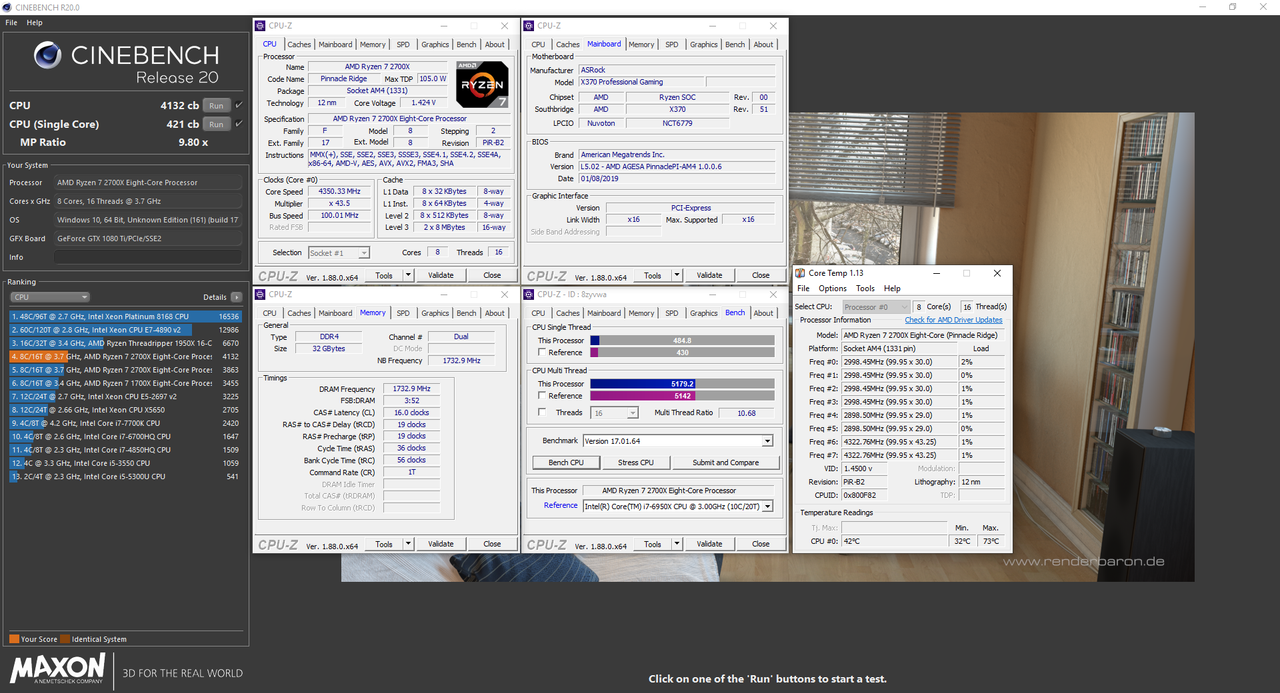Select orange ranking row Ryzen 7 2700X 4132

(126, 356)
